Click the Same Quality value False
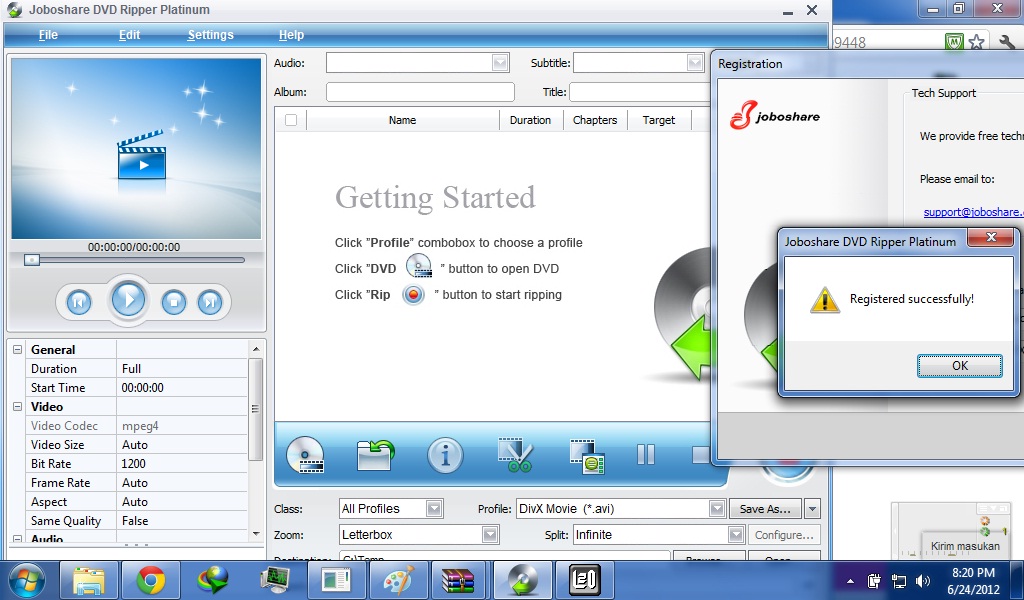 click(x=135, y=521)
